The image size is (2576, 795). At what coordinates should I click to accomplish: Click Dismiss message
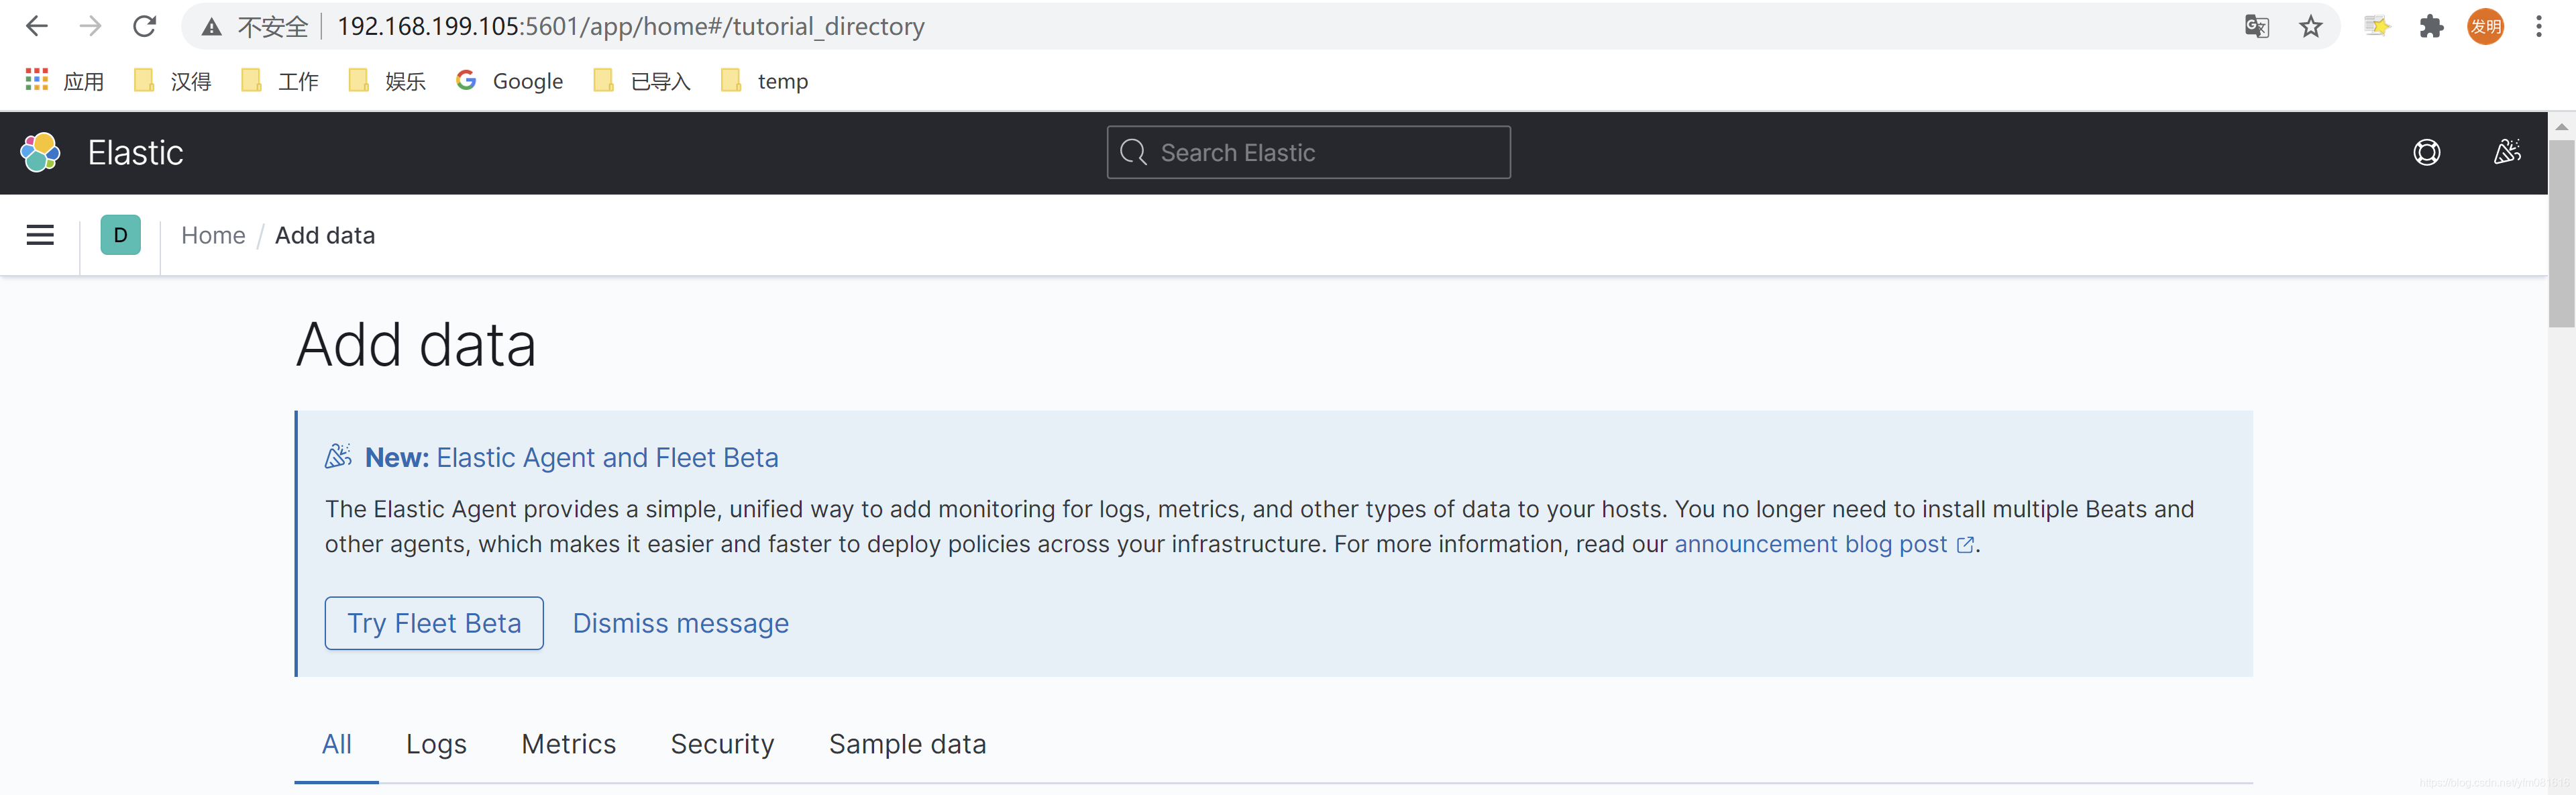680,623
